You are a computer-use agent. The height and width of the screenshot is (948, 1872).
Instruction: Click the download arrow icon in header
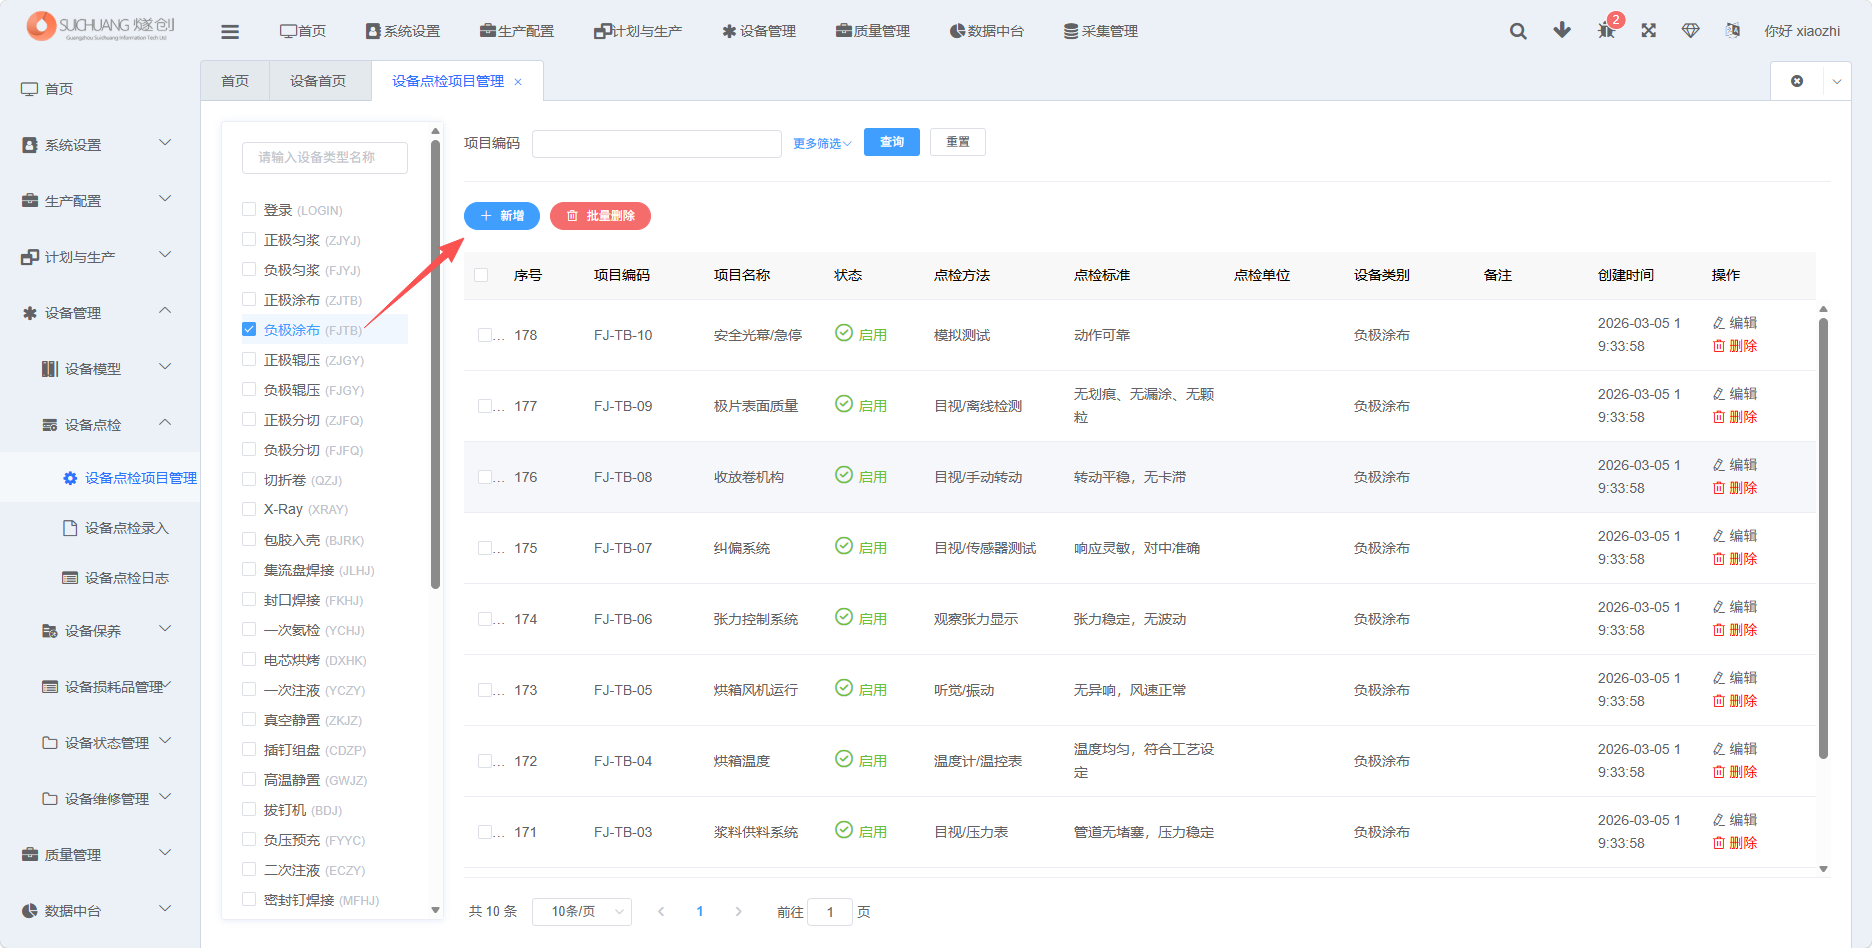1562,30
